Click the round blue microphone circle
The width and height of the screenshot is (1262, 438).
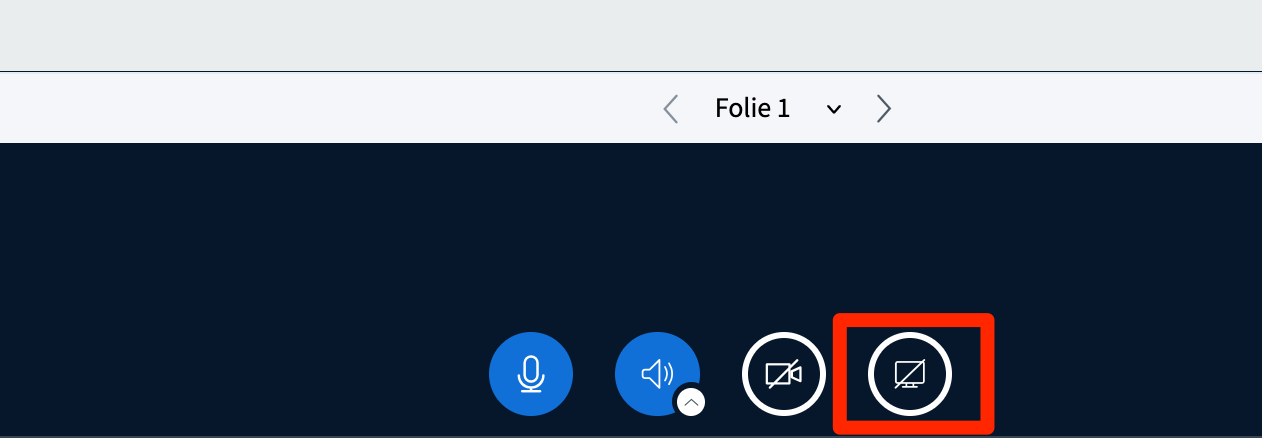[530, 374]
